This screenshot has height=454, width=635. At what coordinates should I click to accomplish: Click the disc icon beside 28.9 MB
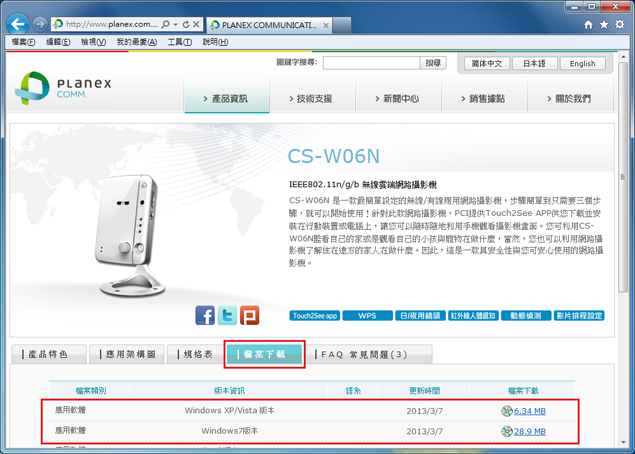(x=507, y=431)
